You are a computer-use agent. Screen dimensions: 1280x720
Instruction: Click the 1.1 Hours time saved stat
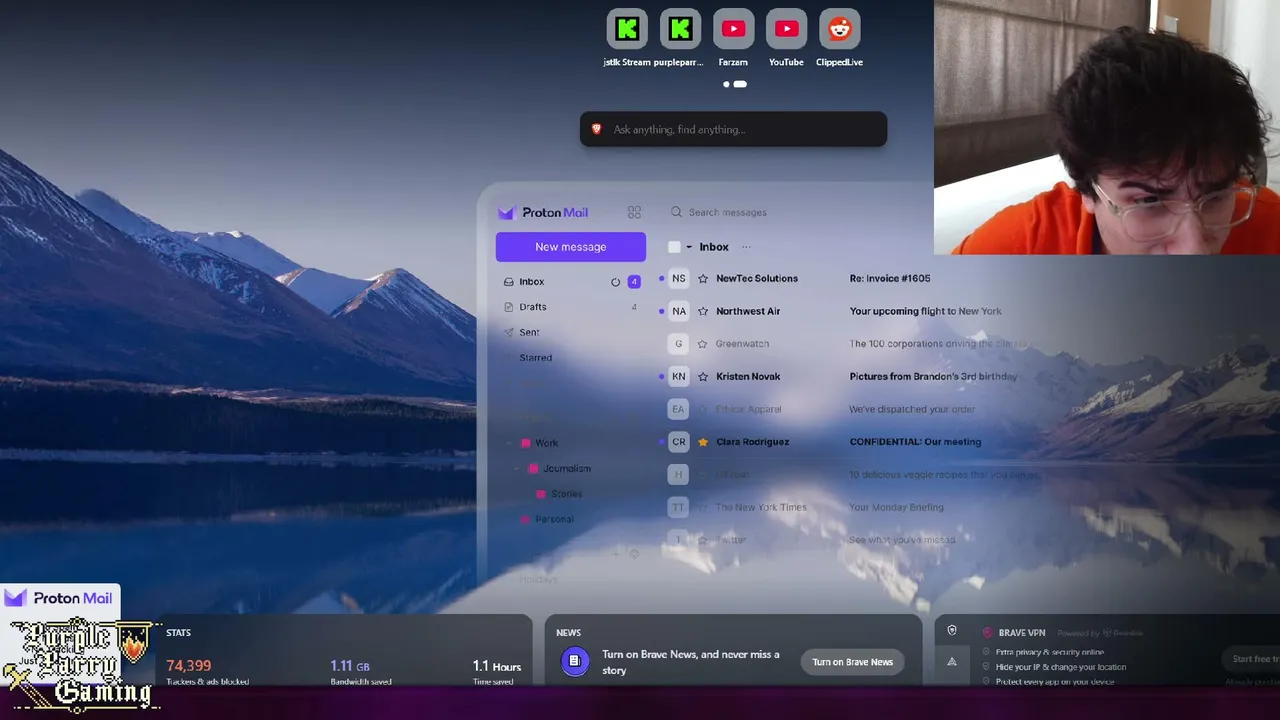pyautogui.click(x=497, y=666)
